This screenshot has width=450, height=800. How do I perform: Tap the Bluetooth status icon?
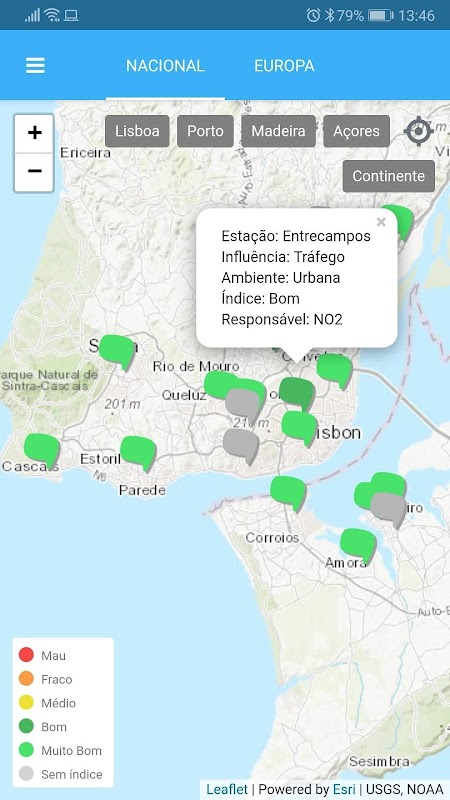pyautogui.click(x=330, y=15)
